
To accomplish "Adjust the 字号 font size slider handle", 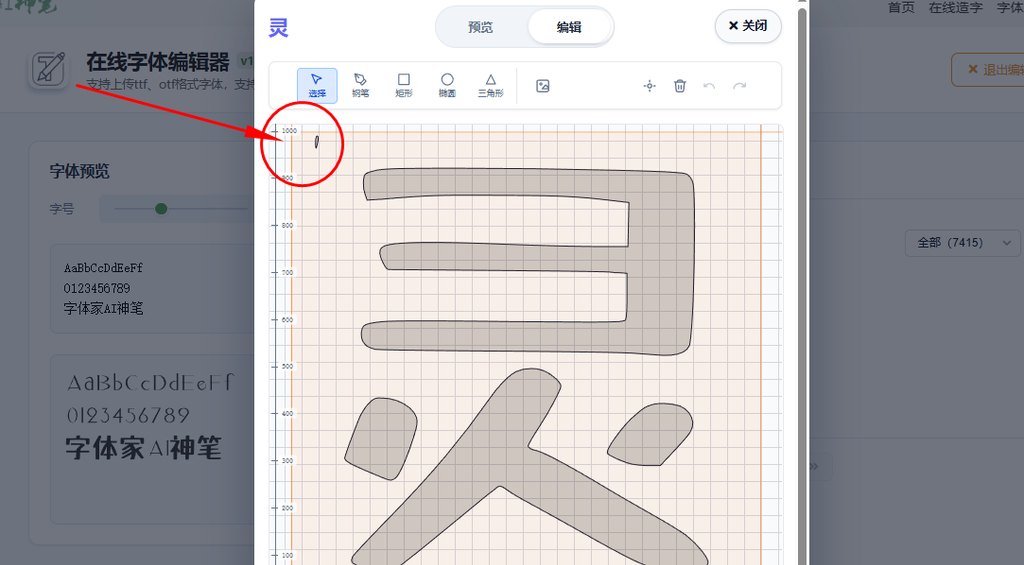I will pyautogui.click(x=161, y=209).
